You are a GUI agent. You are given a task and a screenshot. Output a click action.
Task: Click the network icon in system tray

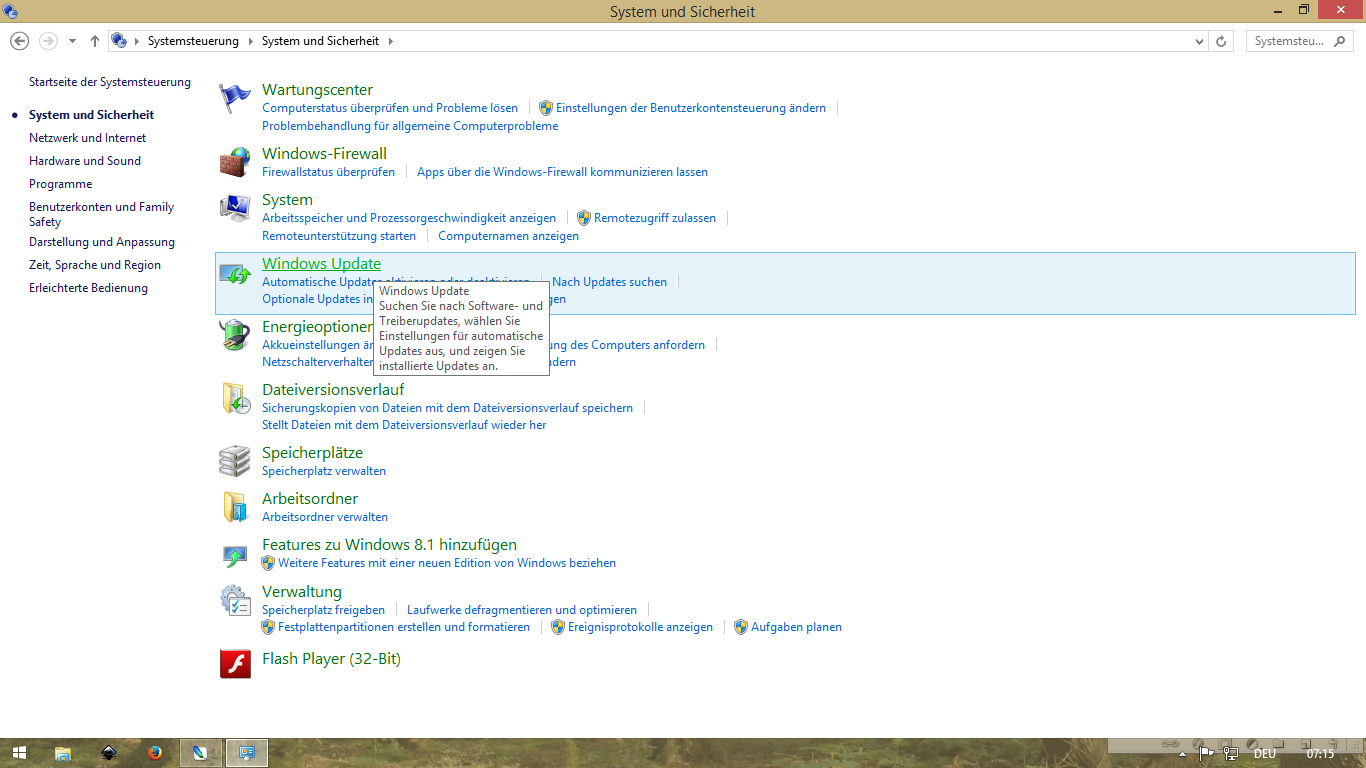point(1231,753)
